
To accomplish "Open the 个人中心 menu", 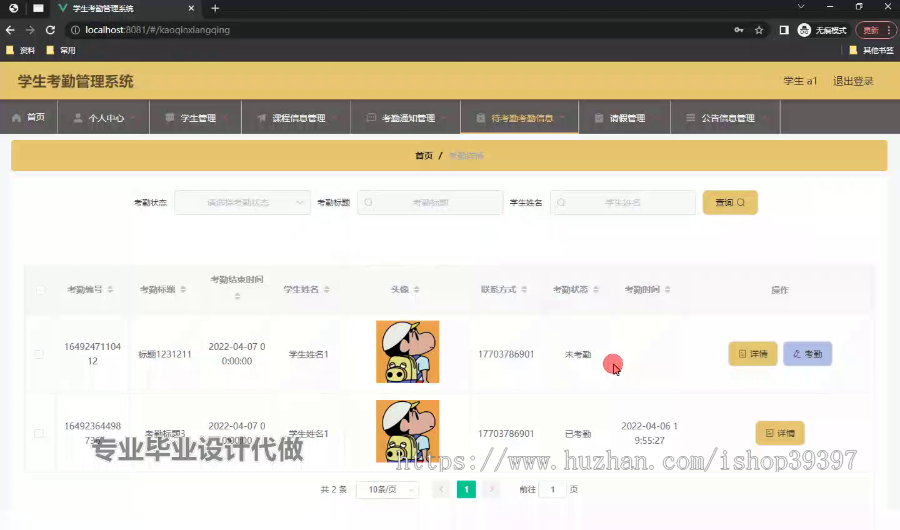I will coord(103,117).
